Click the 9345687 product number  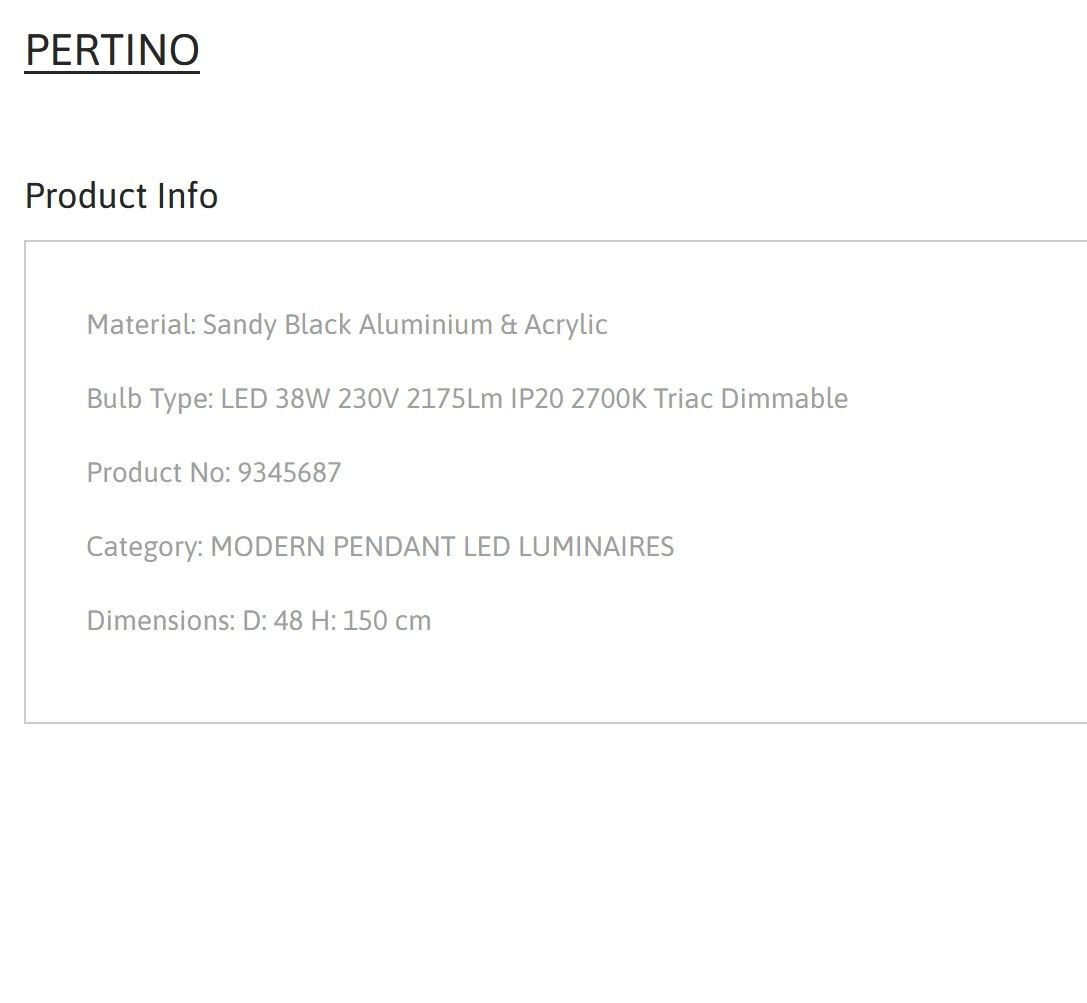pyautogui.click(x=289, y=473)
